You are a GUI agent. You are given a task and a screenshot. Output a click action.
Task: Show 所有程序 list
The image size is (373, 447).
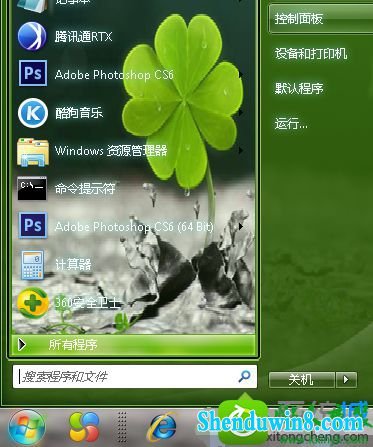click(x=133, y=345)
